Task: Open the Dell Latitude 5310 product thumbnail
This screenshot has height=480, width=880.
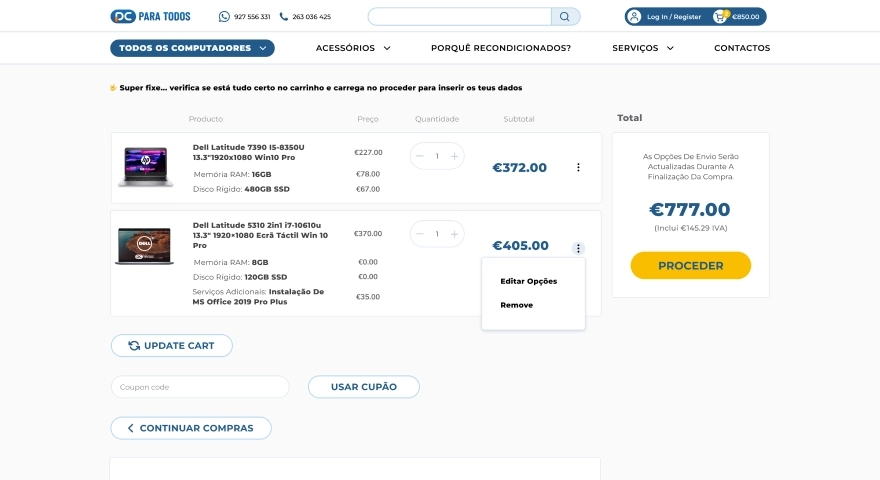Action: pyautogui.click(x=144, y=246)
